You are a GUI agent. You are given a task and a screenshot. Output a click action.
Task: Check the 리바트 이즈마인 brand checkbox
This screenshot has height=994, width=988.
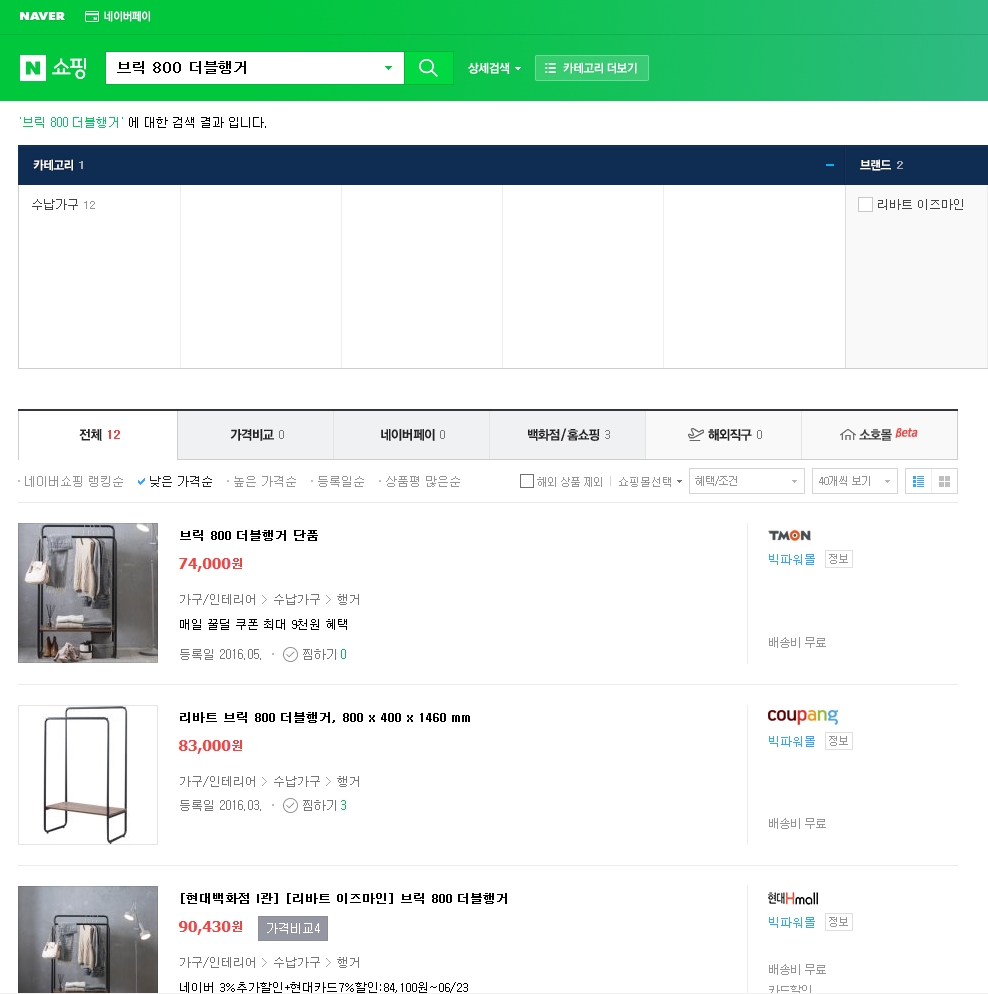point(866,205)
